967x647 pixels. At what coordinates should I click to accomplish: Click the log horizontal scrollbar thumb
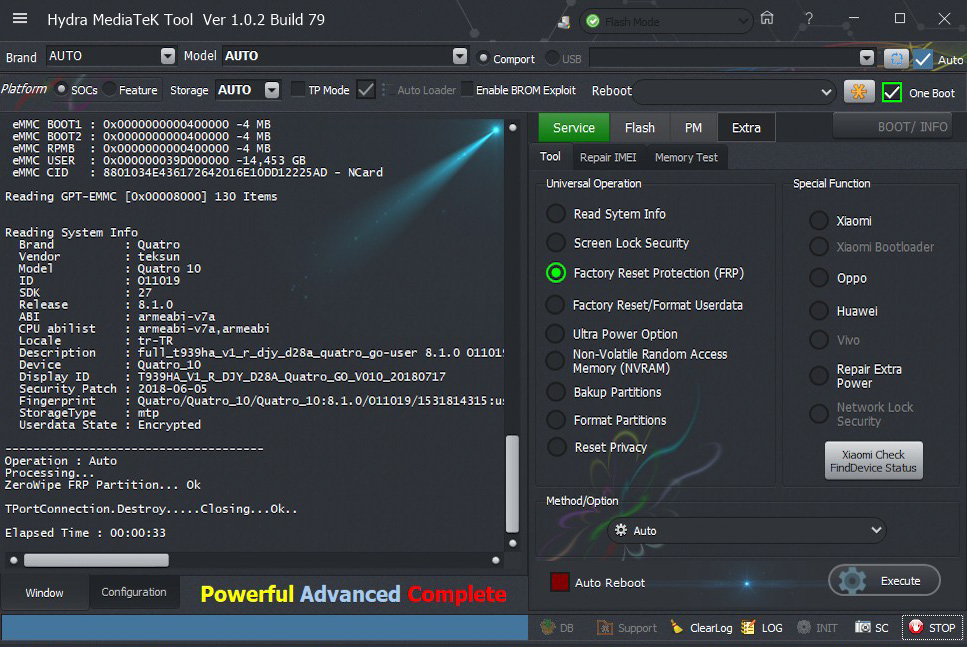pyautogui.click(x=96, y=559)
